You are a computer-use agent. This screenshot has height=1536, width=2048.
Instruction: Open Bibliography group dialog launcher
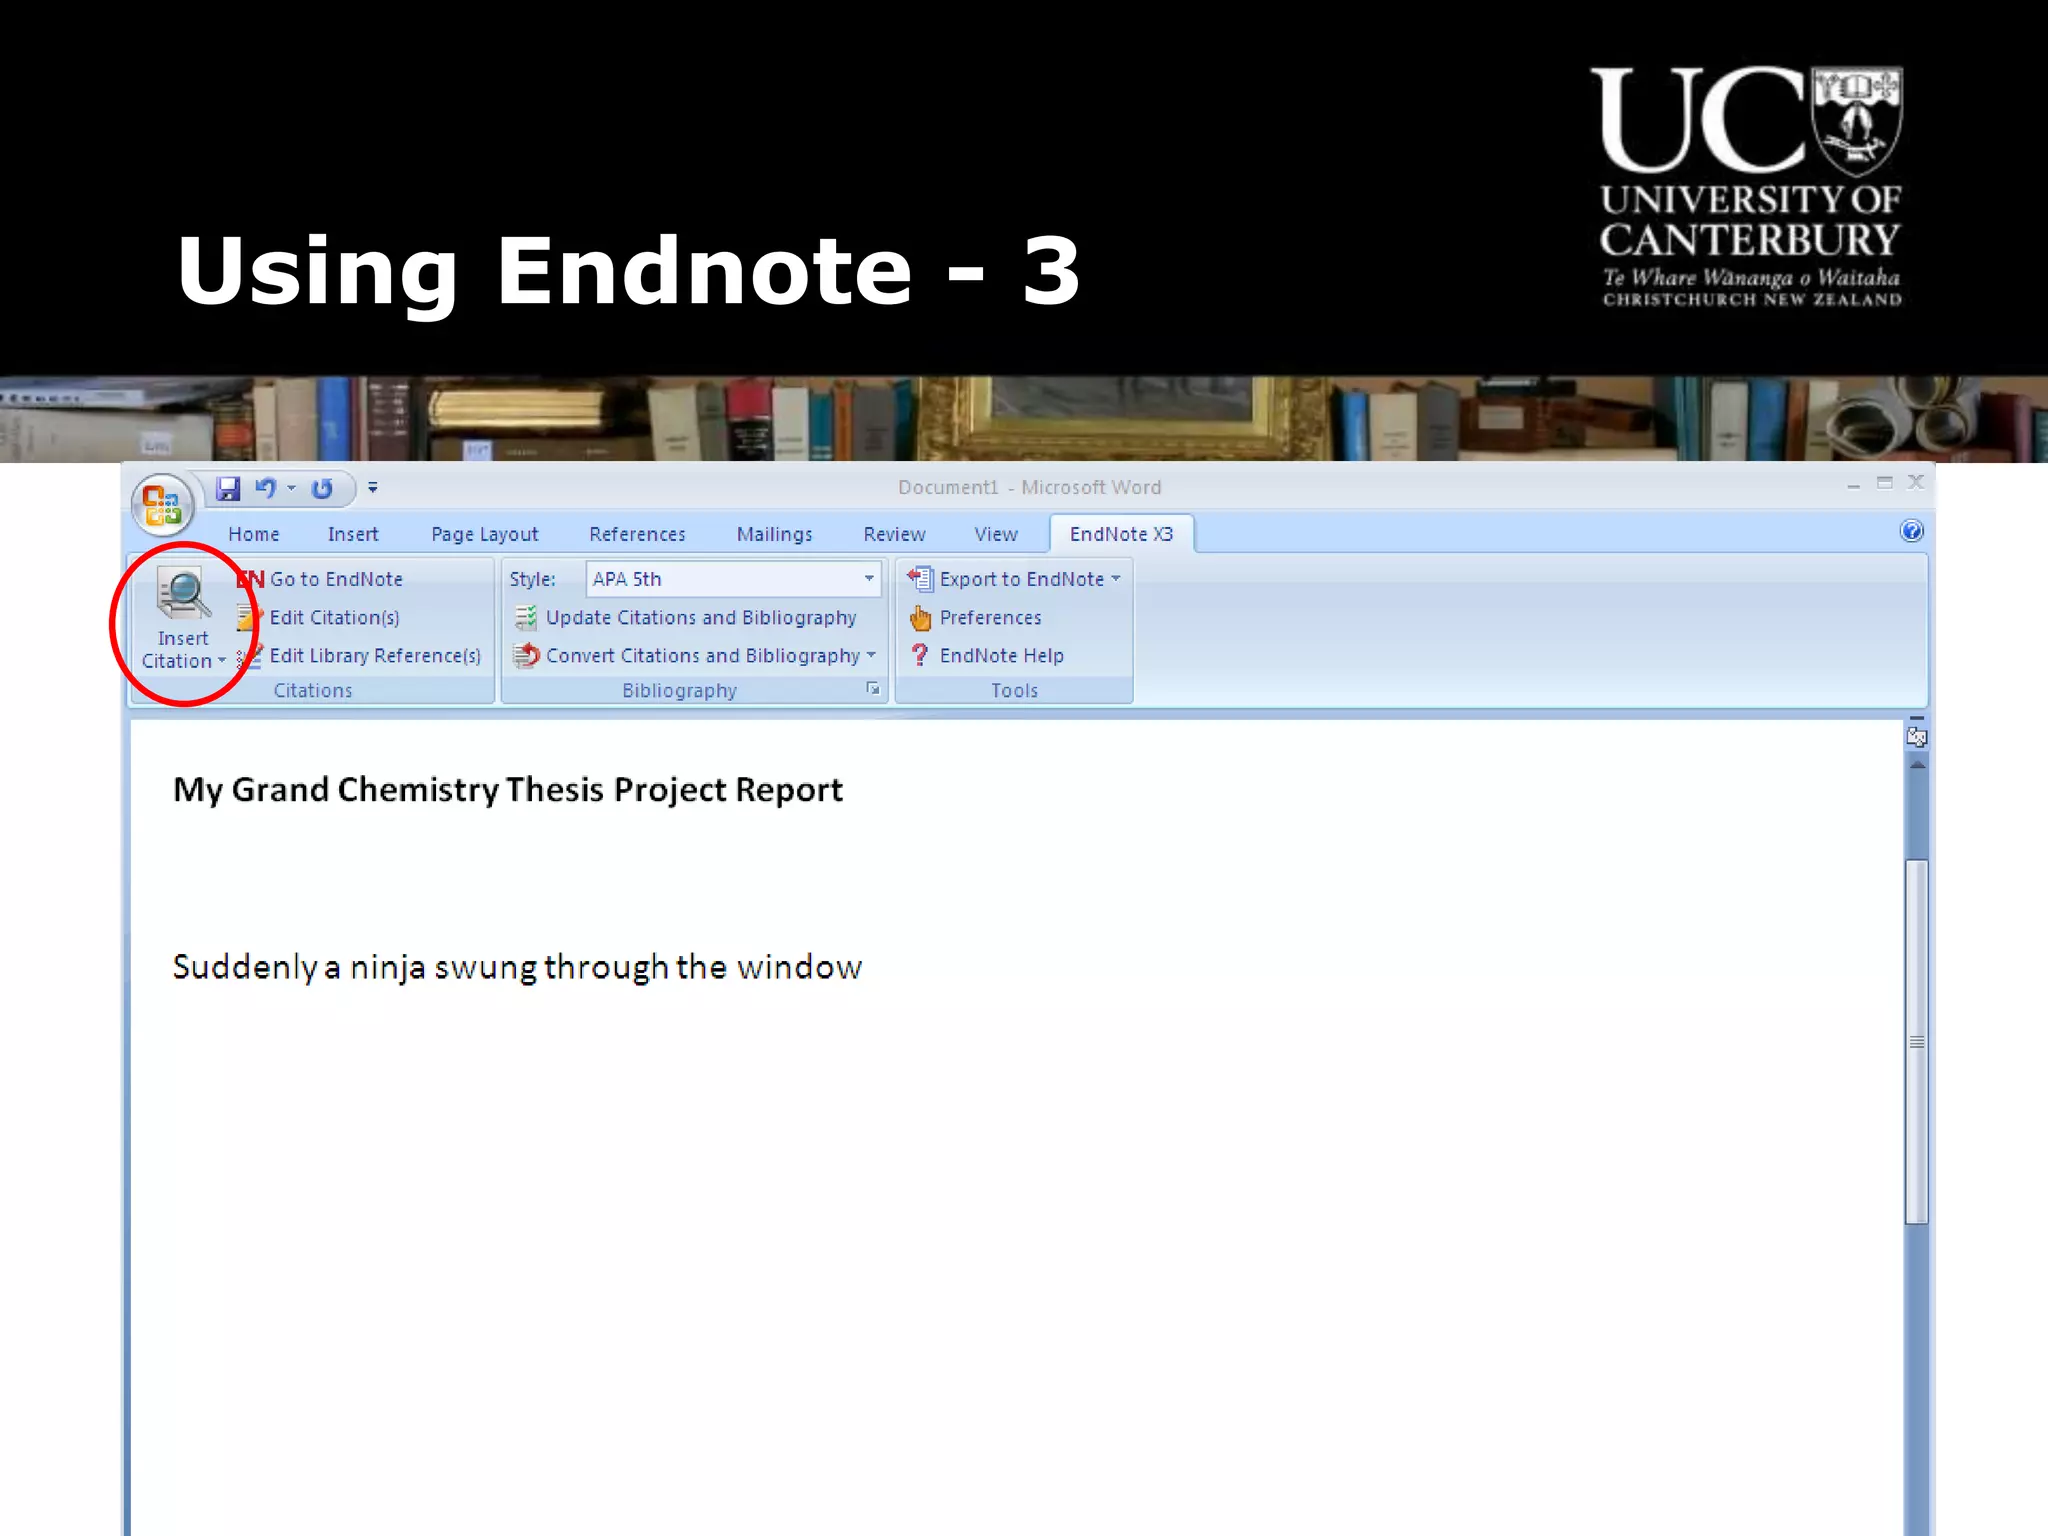click(x=873, y=689)
